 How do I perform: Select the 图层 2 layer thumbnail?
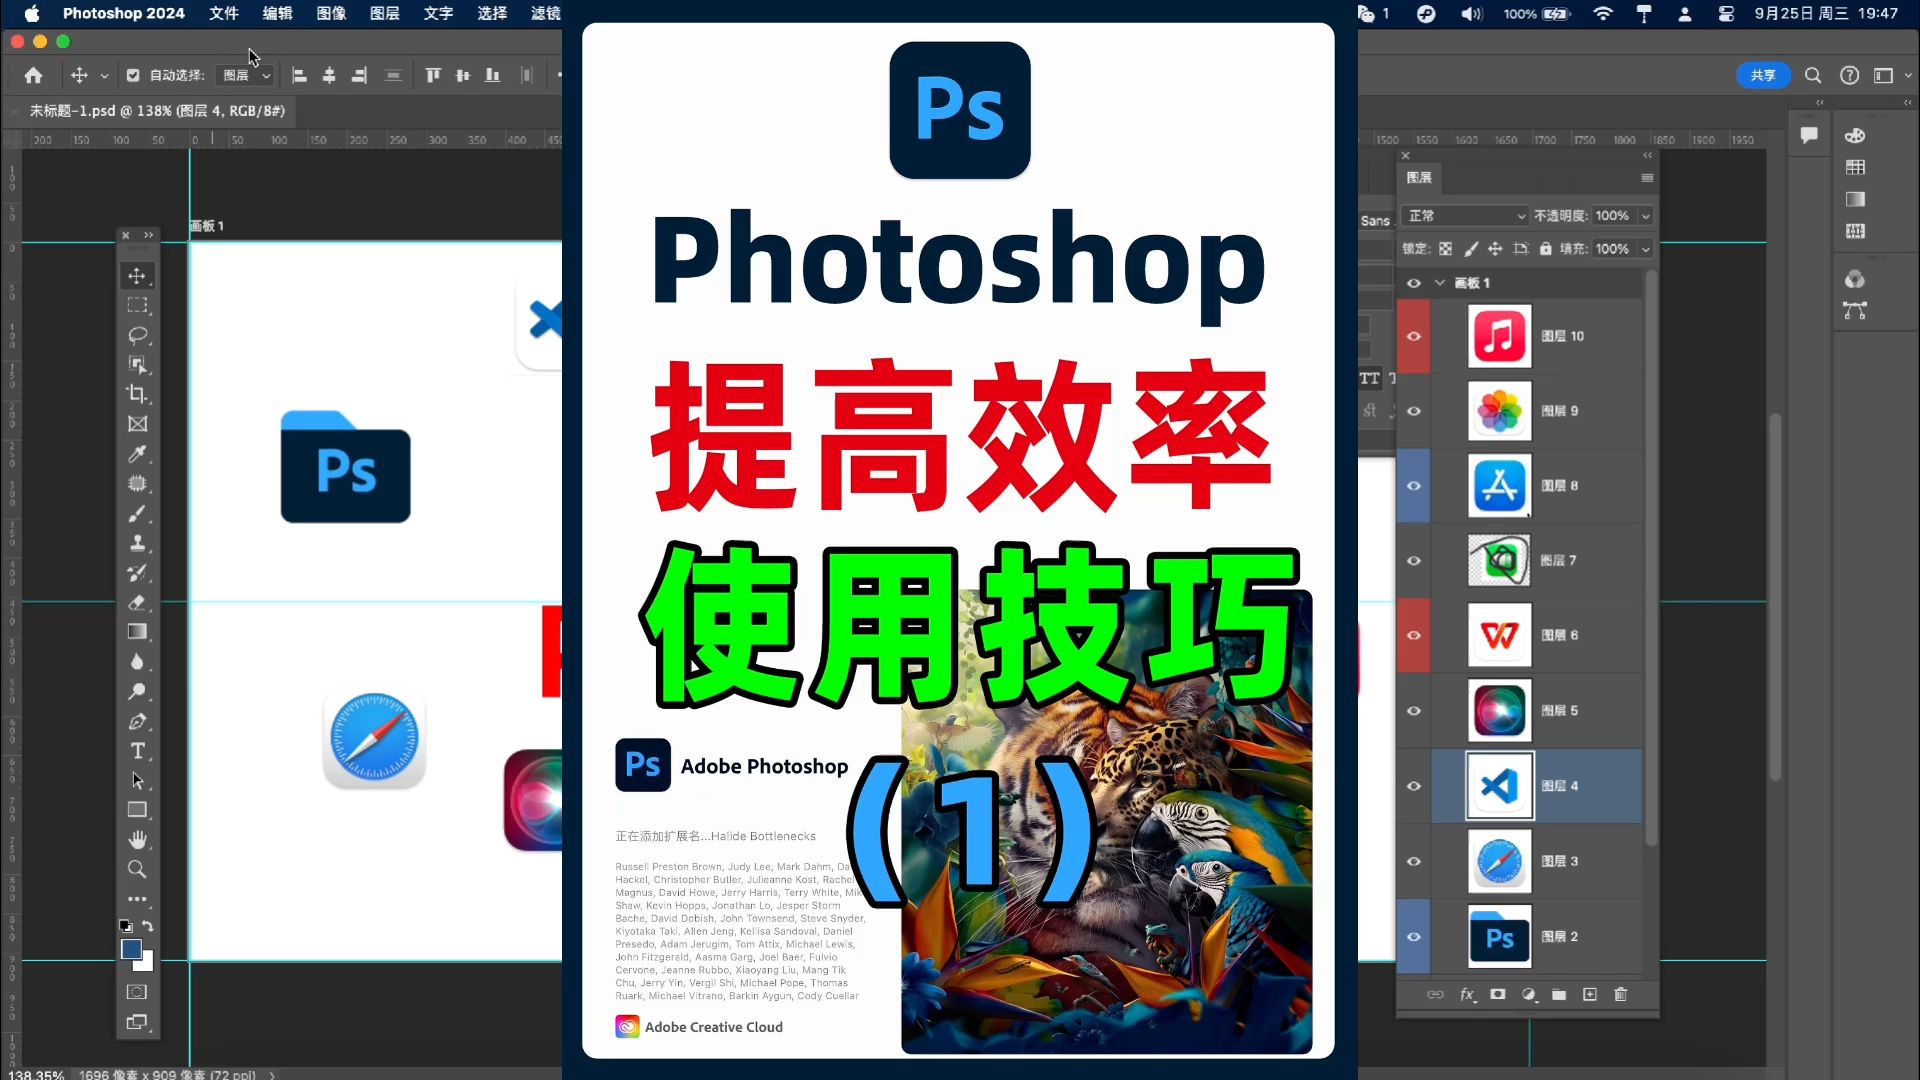[x=1499, y=937]
